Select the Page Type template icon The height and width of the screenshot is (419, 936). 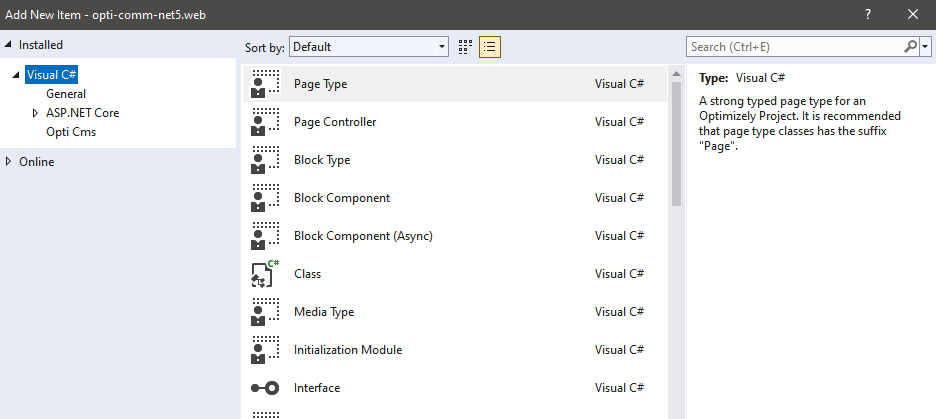click(265, 84)
